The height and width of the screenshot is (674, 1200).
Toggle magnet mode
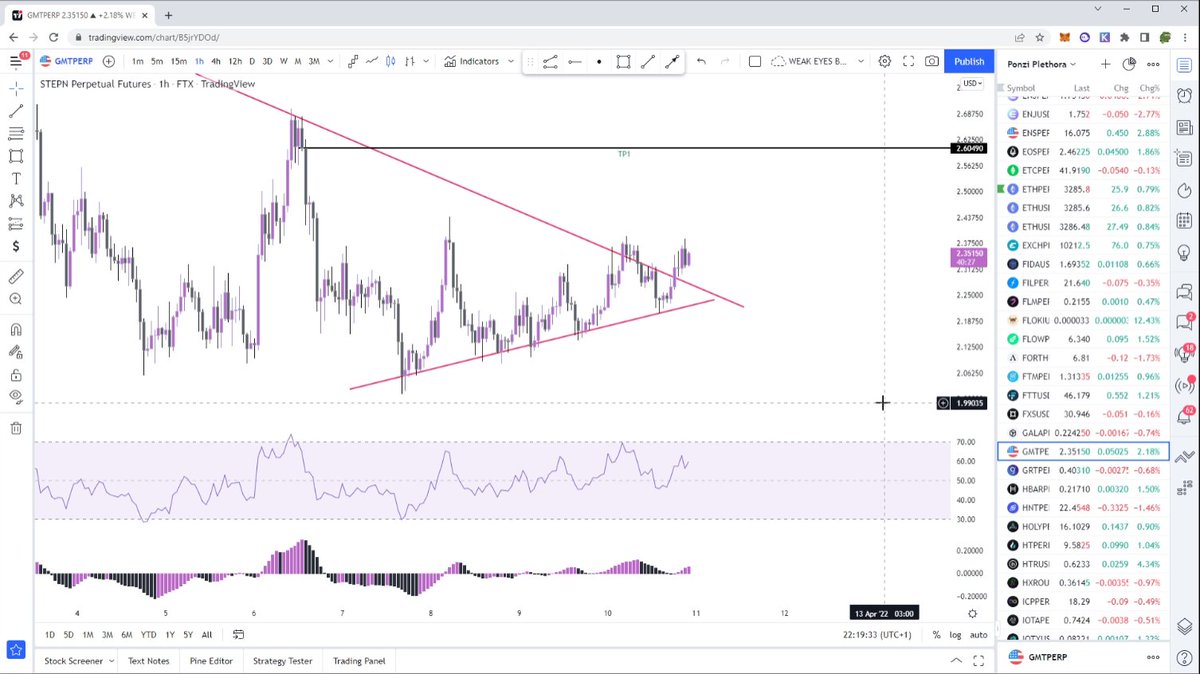16,329
